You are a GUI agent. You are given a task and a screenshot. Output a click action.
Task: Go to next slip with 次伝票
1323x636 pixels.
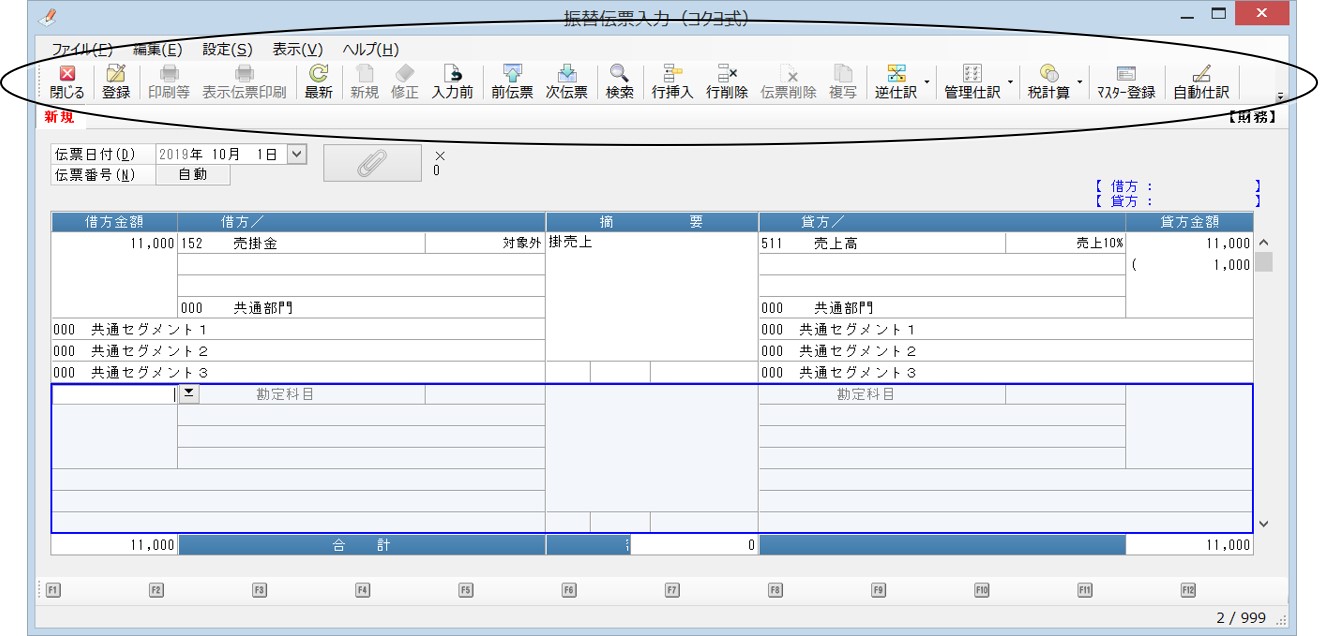566,83
